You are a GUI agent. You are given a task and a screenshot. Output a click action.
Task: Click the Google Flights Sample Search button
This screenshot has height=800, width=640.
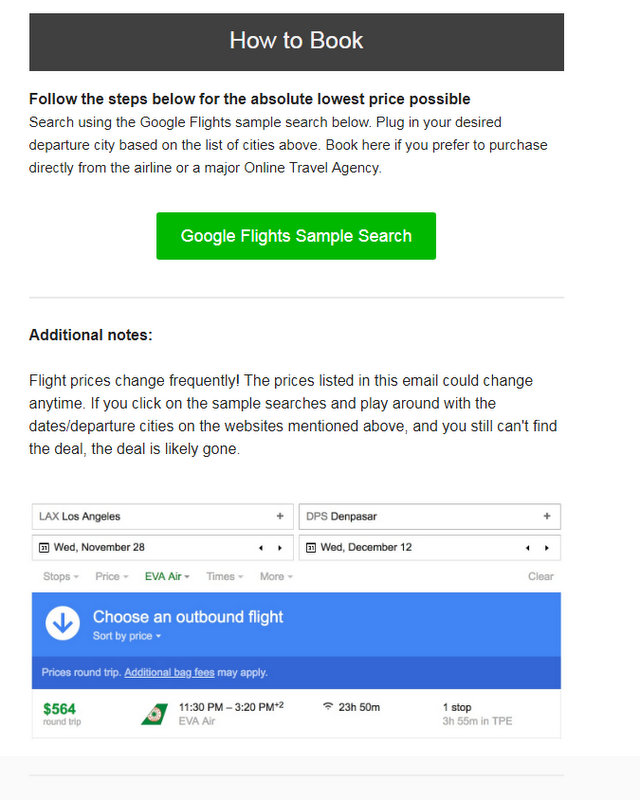coord(296,236)
